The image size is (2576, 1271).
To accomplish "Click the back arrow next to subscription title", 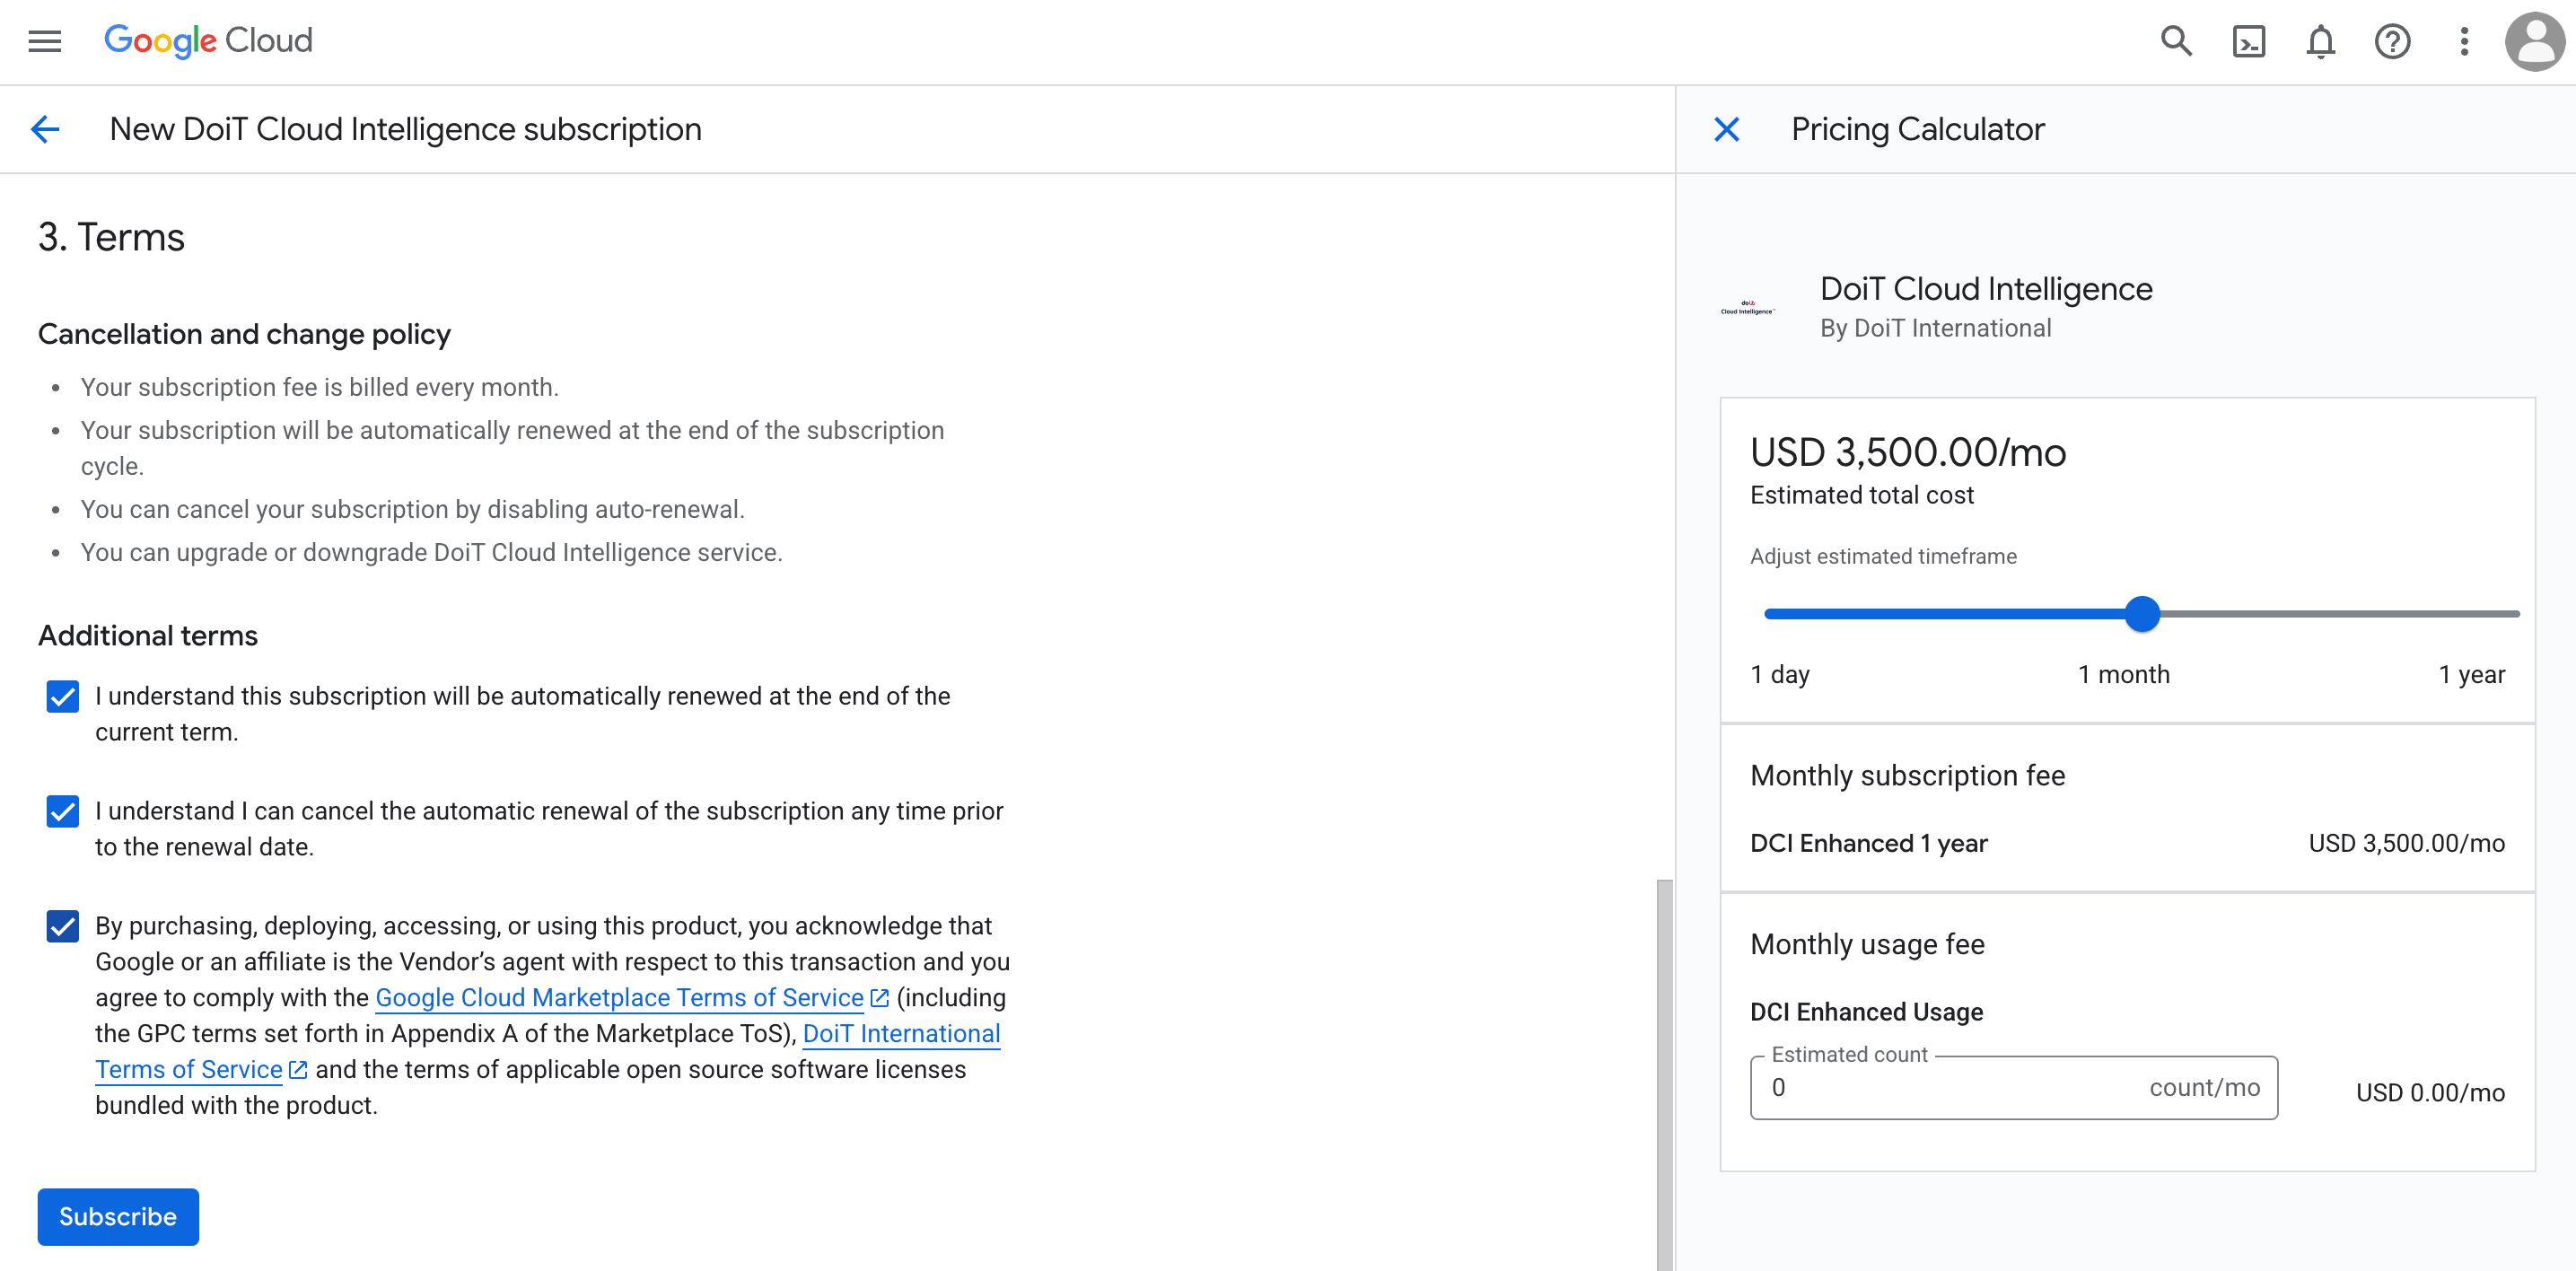I will pos(44,129).
